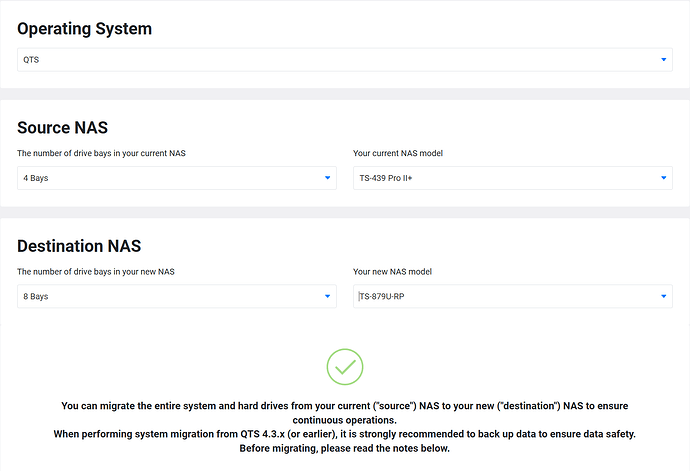This screenshot has width=690, height=471.
Task: Click 'The number of drive bays in your new NAS'
Action: pos(96,272)
